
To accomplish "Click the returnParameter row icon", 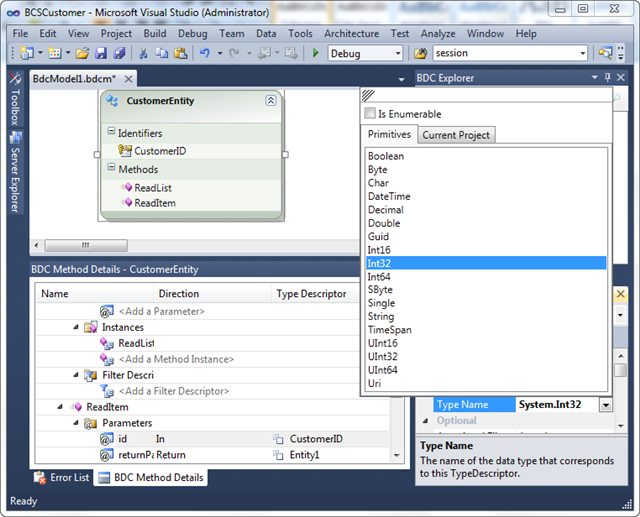I will (107, 455).
